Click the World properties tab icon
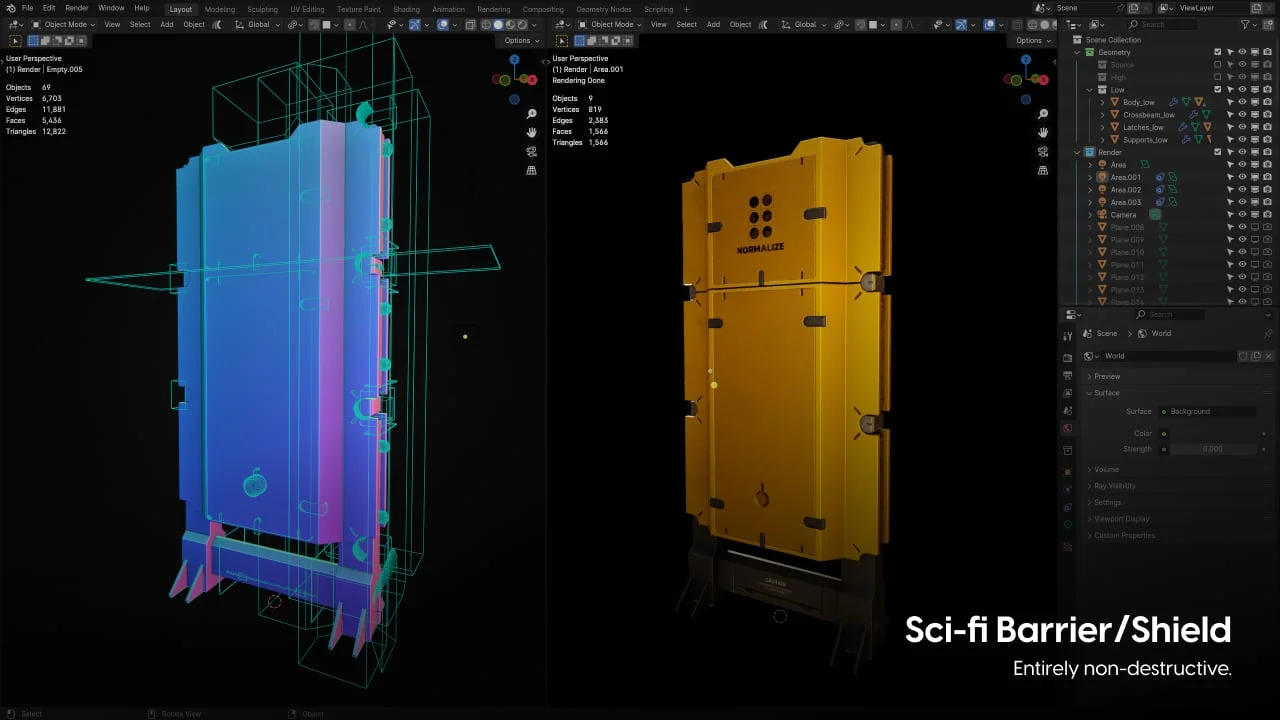1280x720 pixels. (x=1068, y=429)
